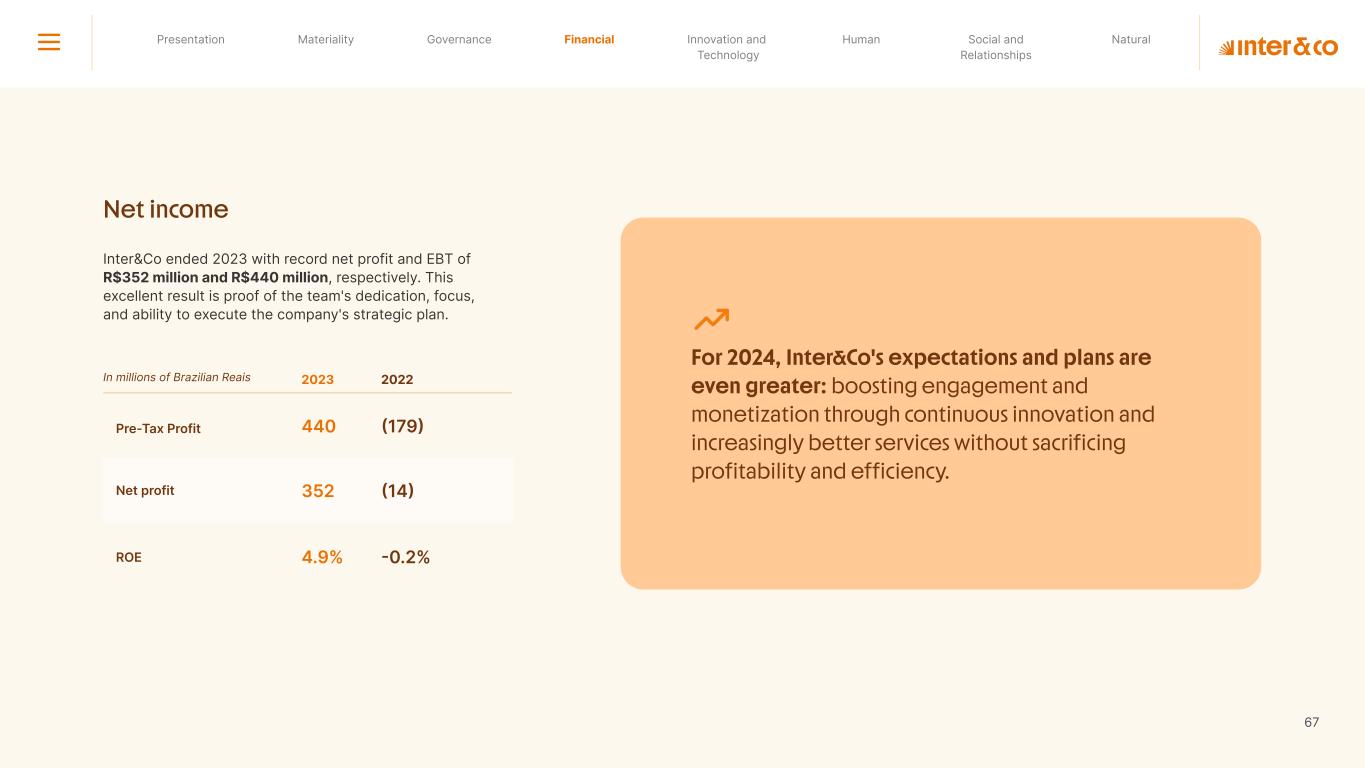Screen dimensions: 1365x768
Task: Click the Net income heading
Action: pyautogui.click(x=166, y=210)
